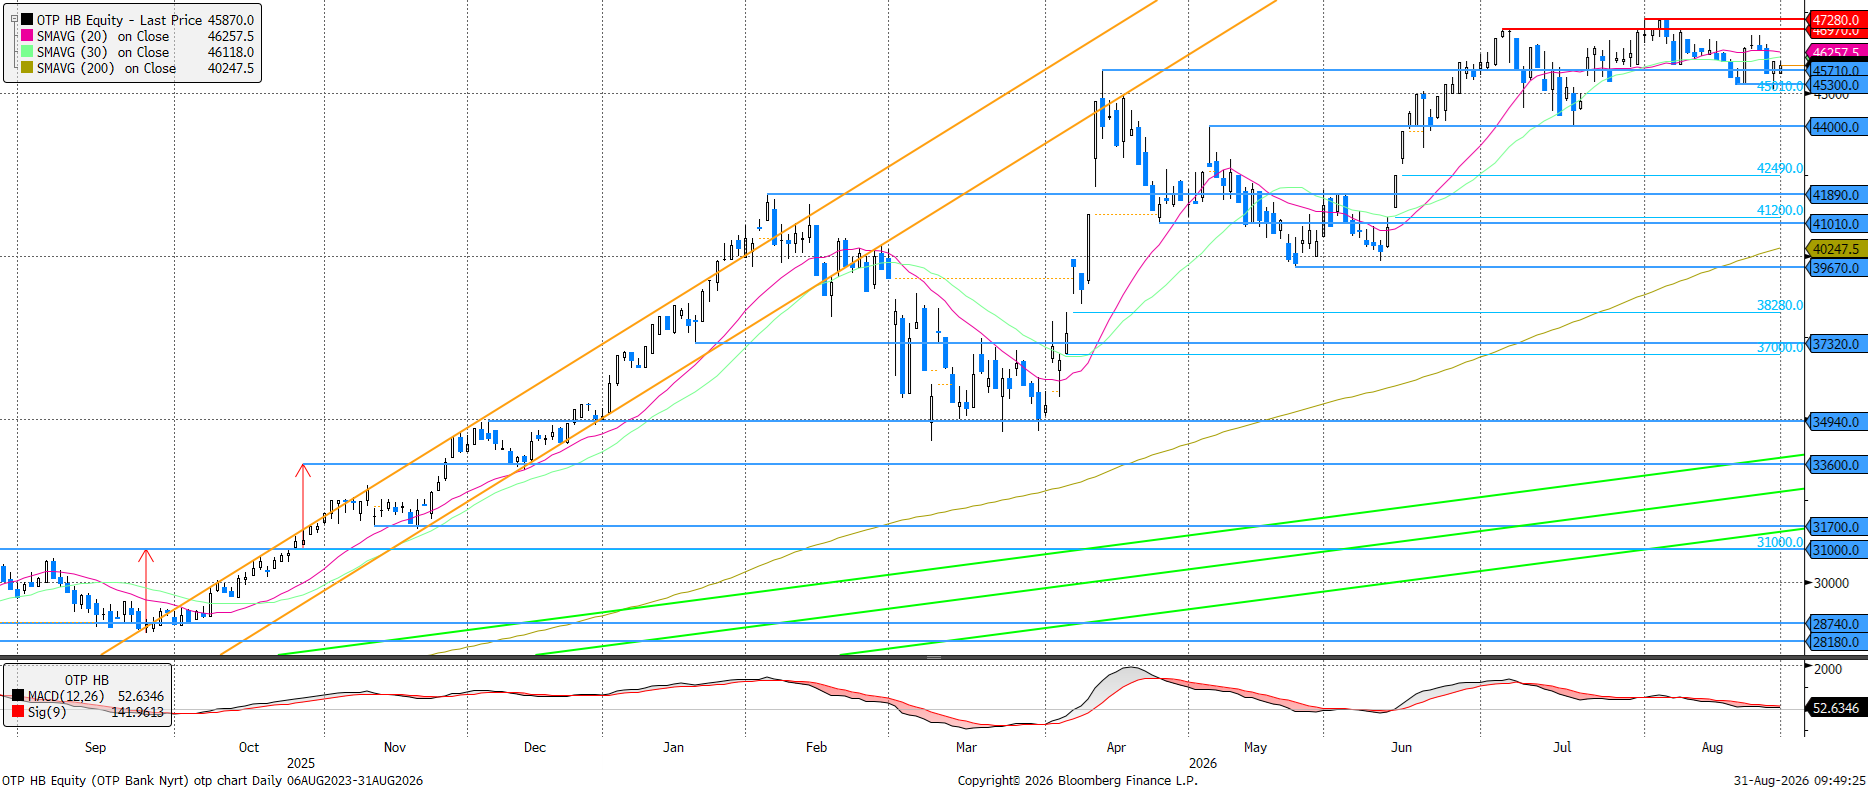Viewport: 1868px width, 789px height.
Task: Click the 44000.0 horizontal line price tag
Action: (x=1836, y=127)
